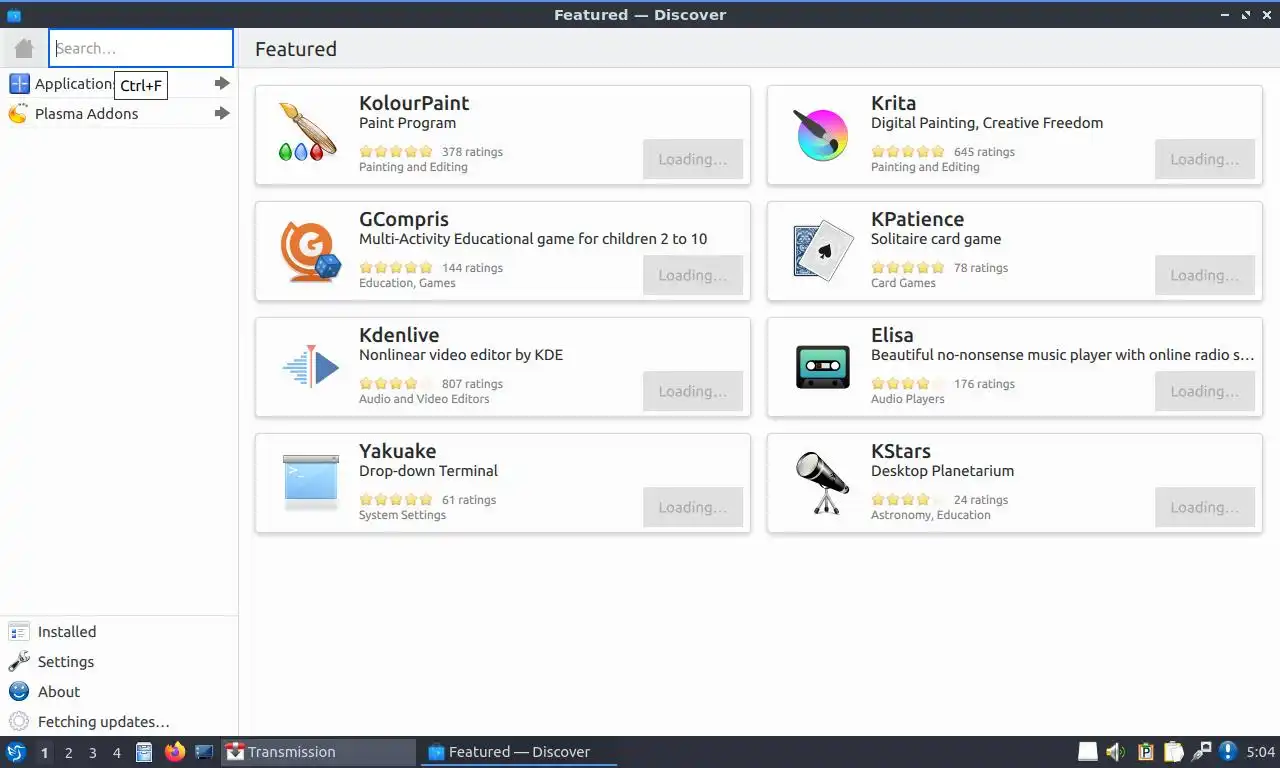
Task: Click the Installed list icon
Action: (19, 632)
